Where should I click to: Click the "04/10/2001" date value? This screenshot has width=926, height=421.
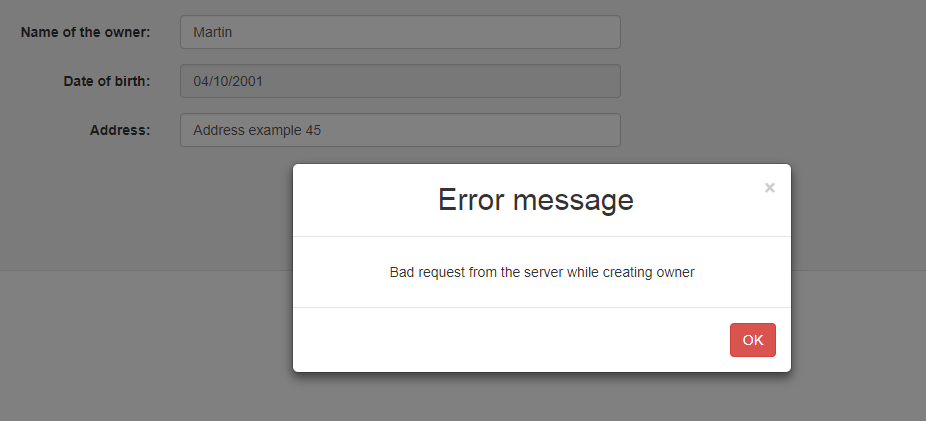coord(228,82)
